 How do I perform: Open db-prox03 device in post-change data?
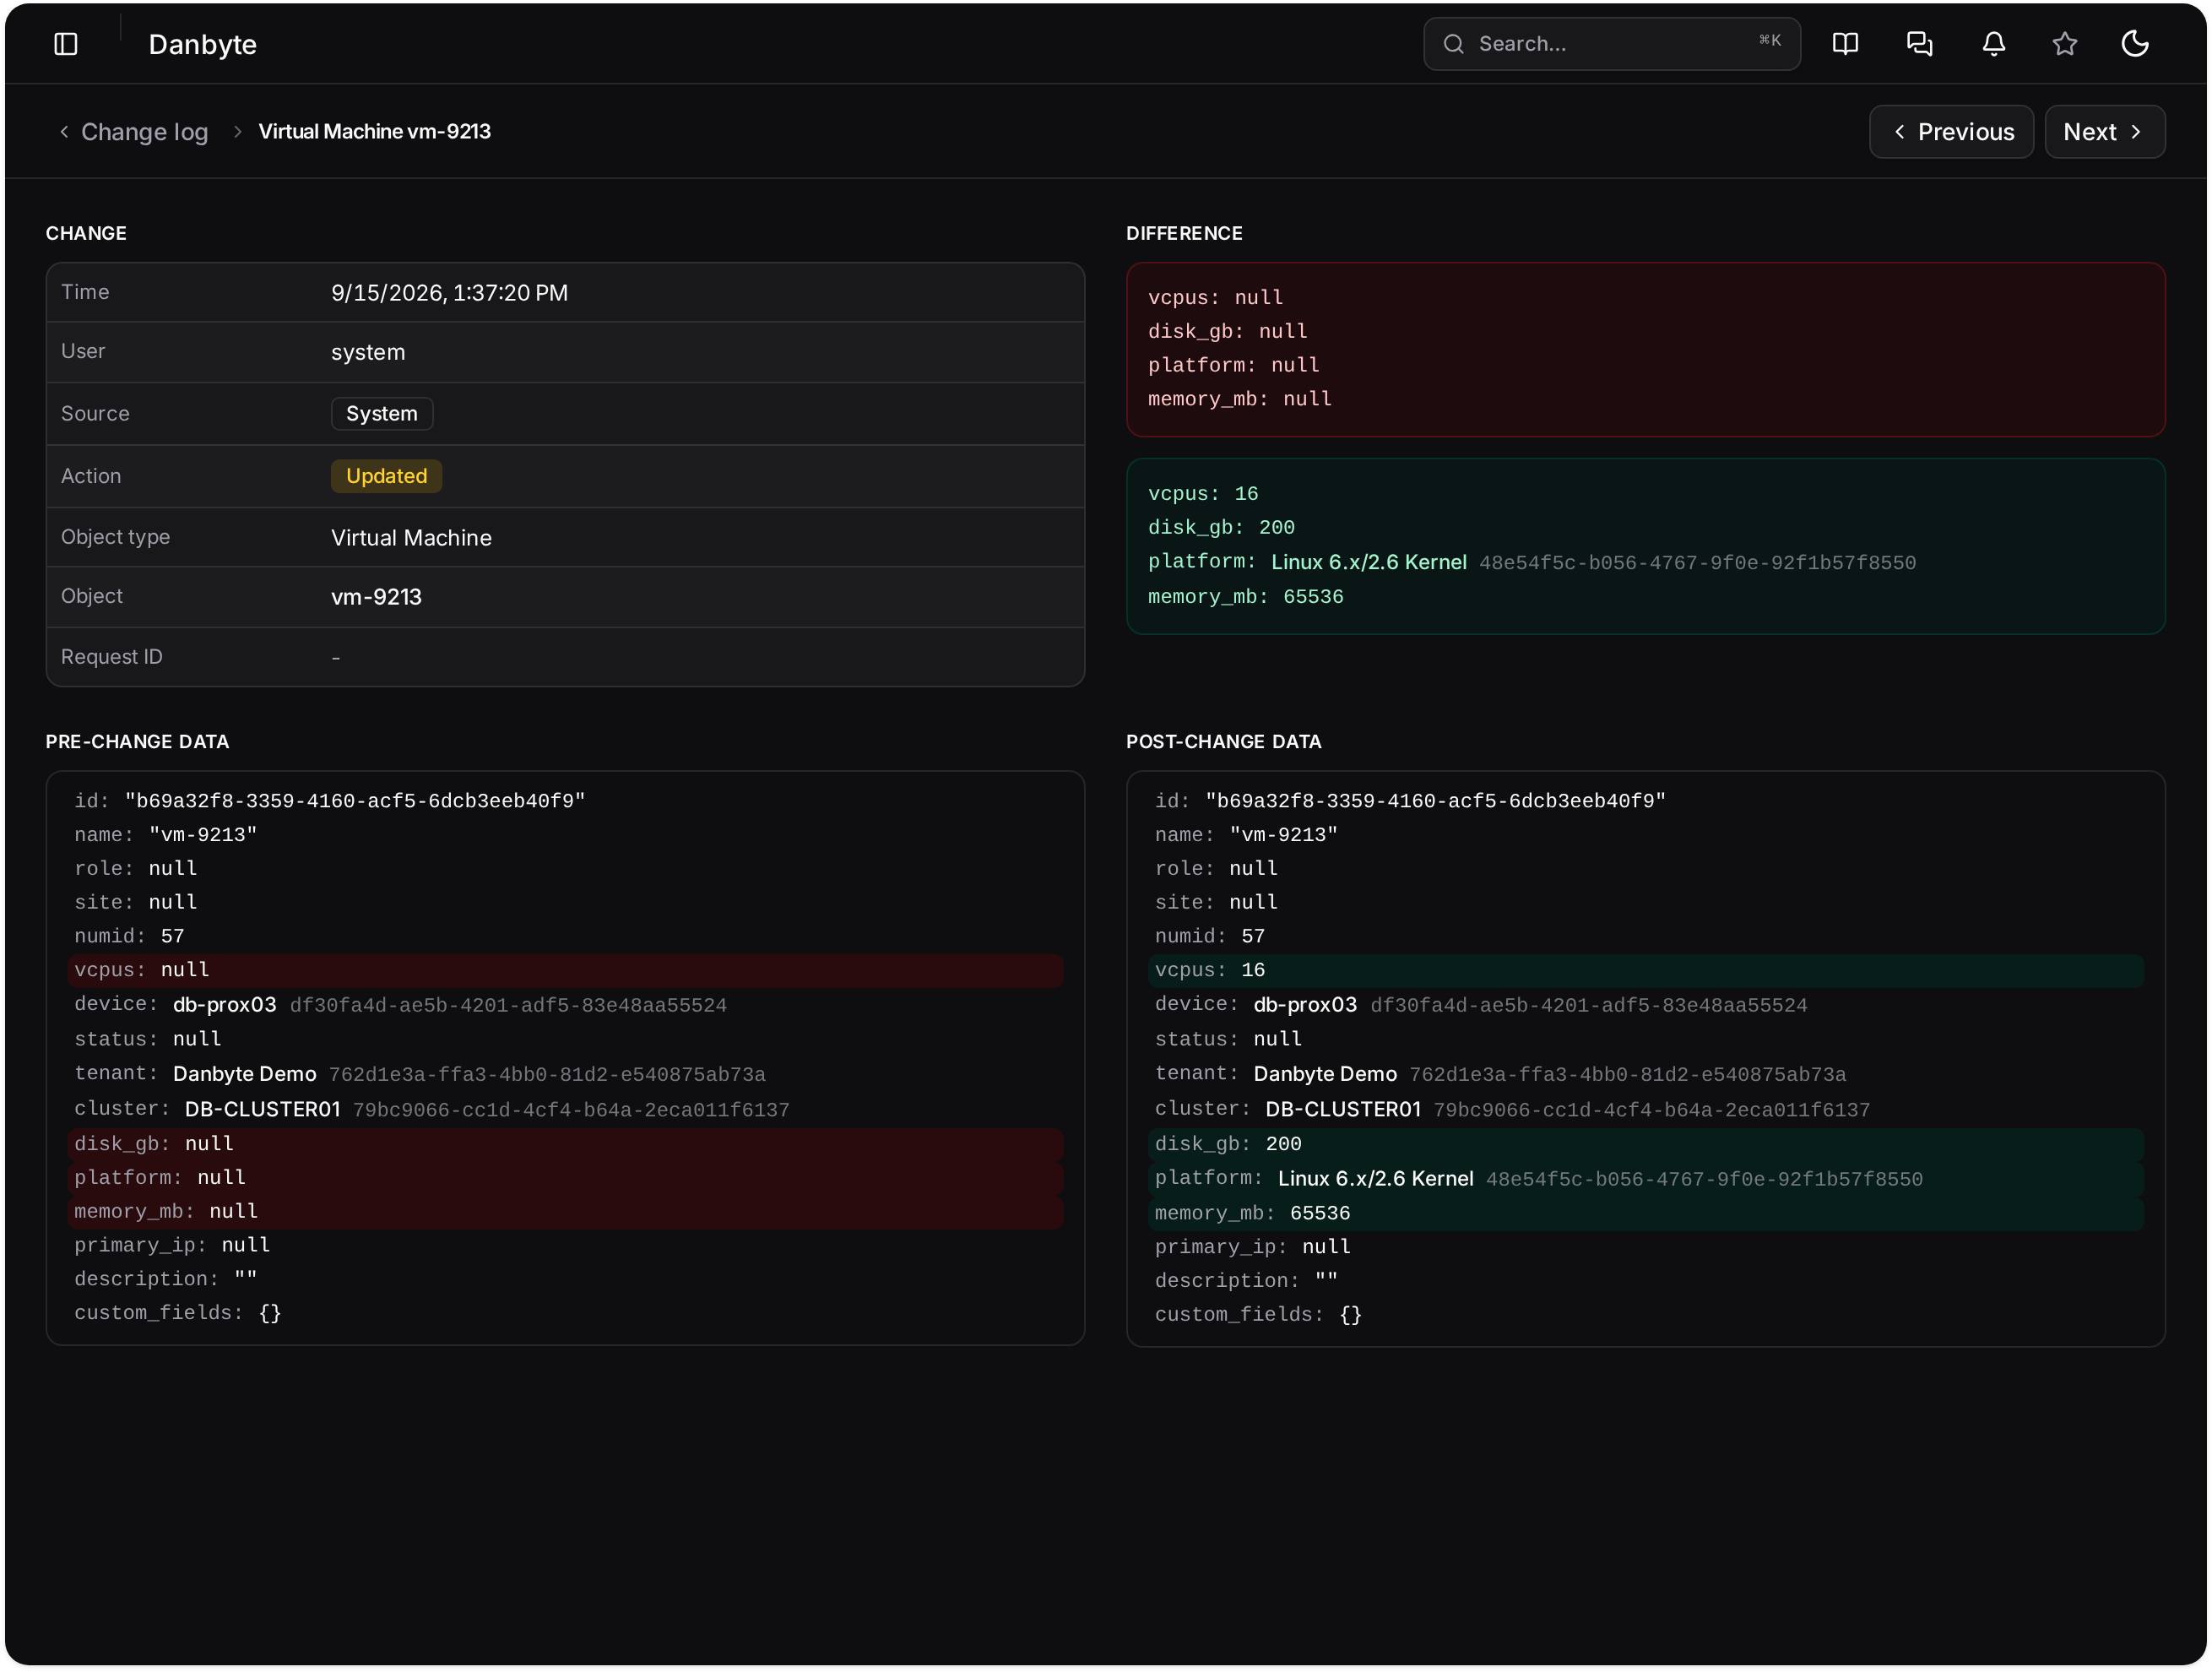tap(1305, 1005)
